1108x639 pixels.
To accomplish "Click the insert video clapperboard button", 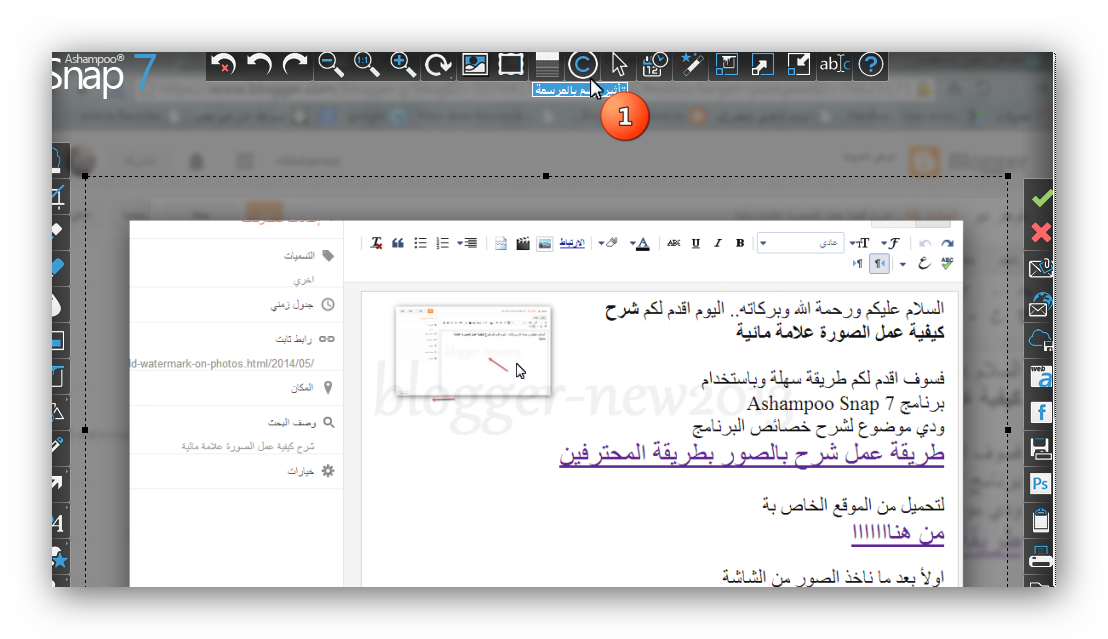I will 523,244.
